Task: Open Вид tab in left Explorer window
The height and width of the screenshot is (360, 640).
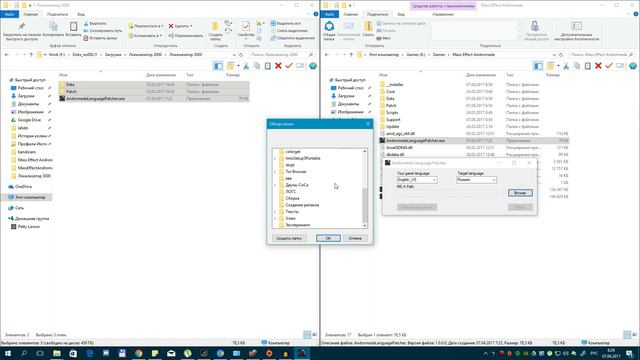Action: [x=81, y=14]
